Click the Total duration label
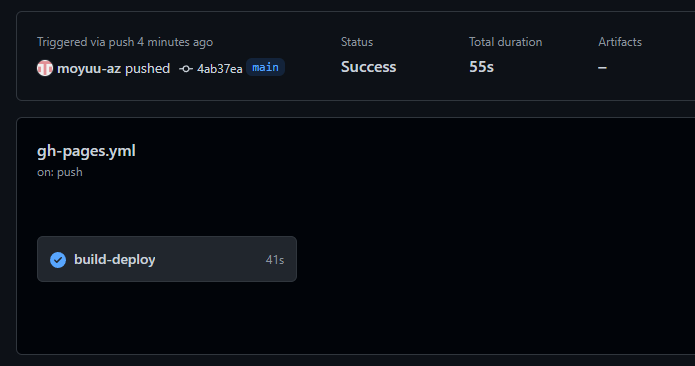The height and width of the screenshot is (366, 695). 505,42
